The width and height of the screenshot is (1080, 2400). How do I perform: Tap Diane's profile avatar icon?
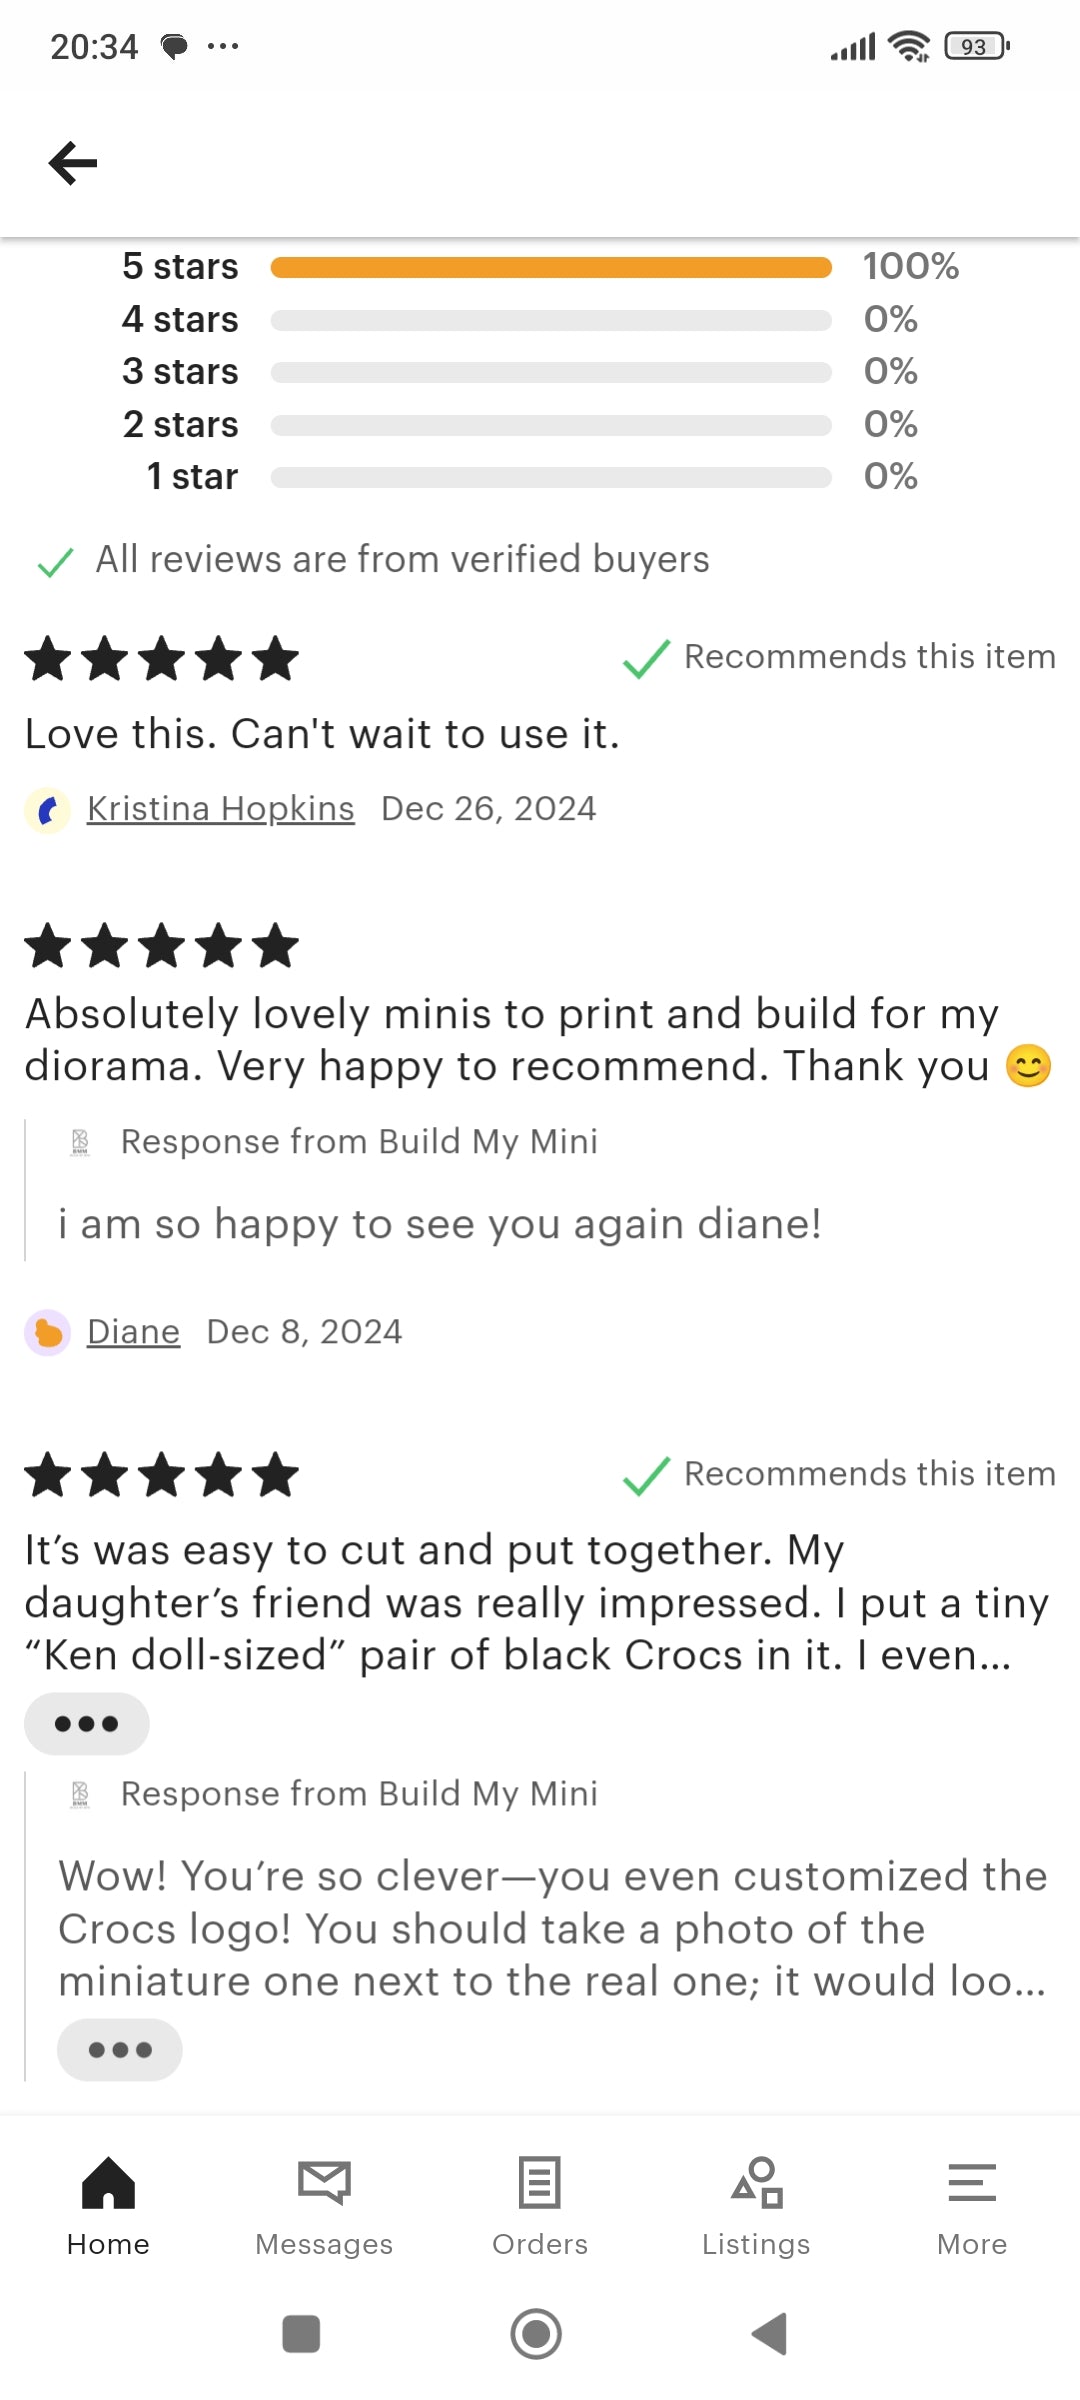click(x=47, y=1333)
